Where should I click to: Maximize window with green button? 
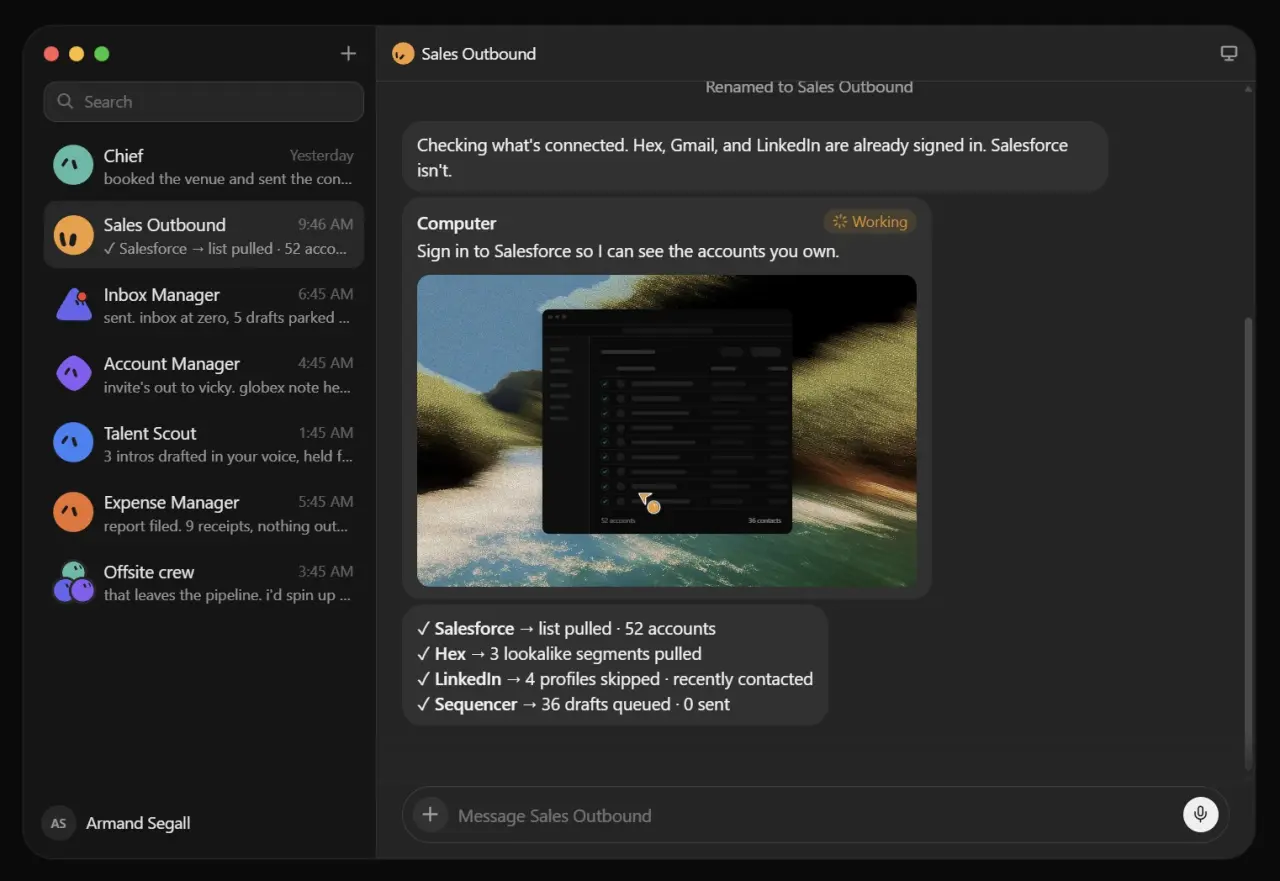[x=101, y=54]
